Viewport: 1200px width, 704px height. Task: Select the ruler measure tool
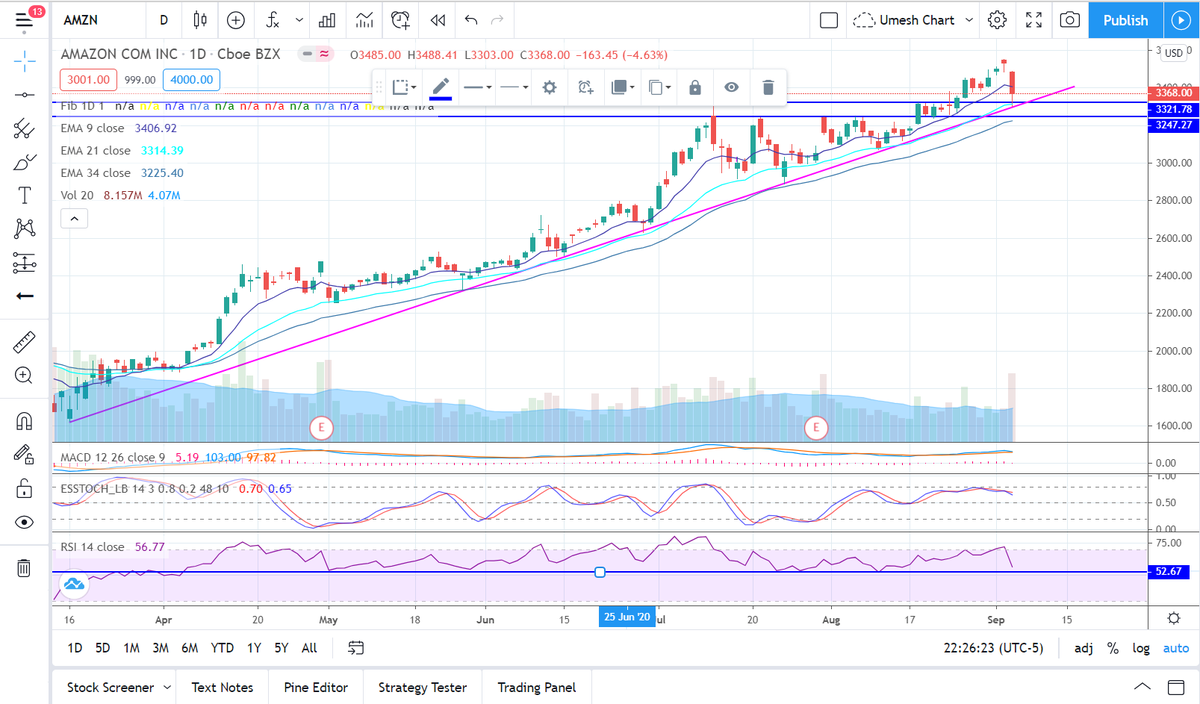pyautogui.click(x=25, y=342)
